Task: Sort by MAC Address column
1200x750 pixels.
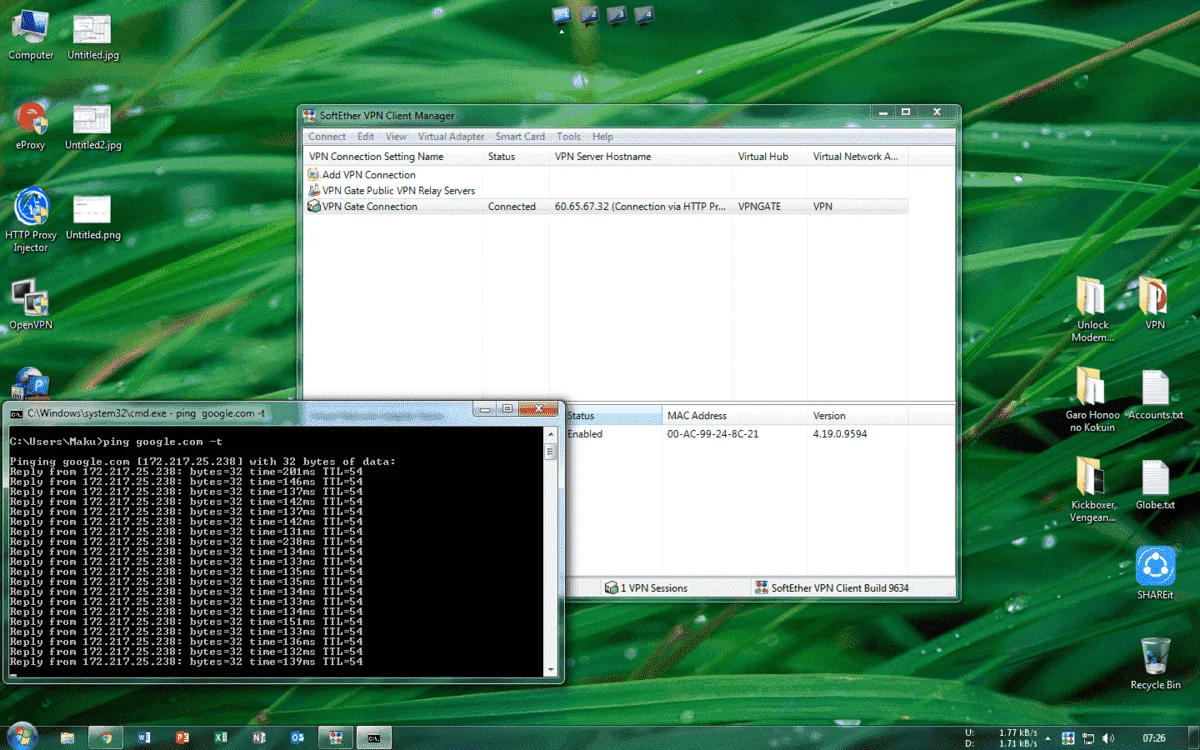Action: pyautogui.click(x=734, y=415)
